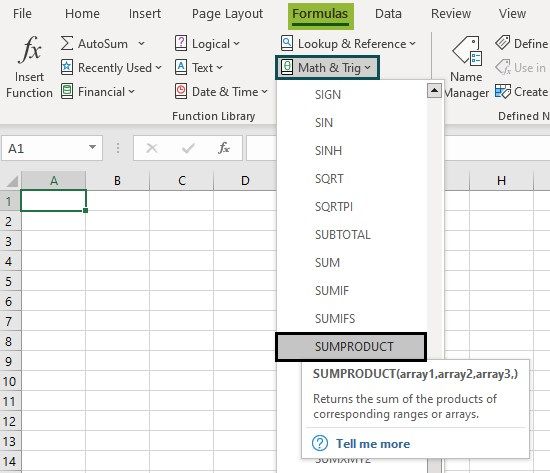Choose SUBTOTAL from the function list
This screenshot has width=550, height=473.
(x=352, y=235)
